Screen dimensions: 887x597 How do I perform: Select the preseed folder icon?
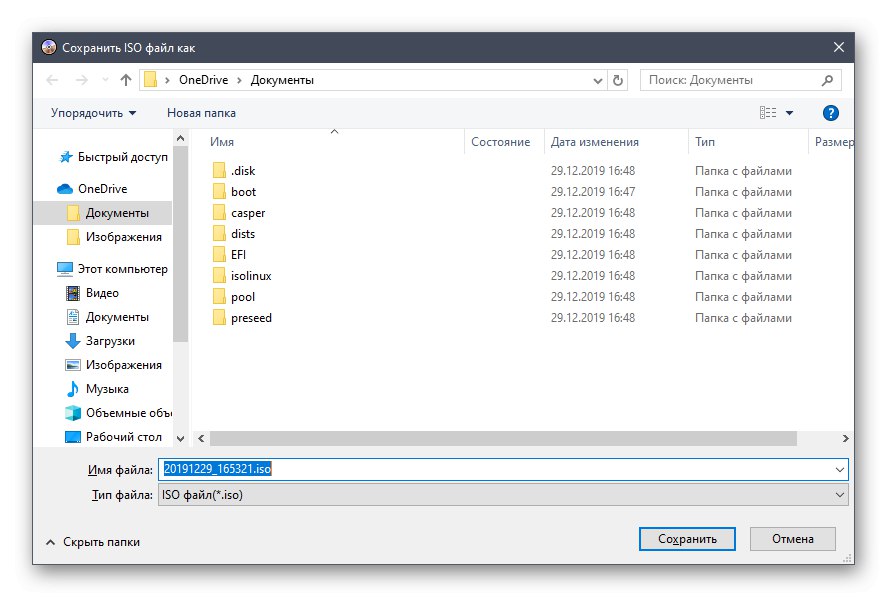(219, 317)
